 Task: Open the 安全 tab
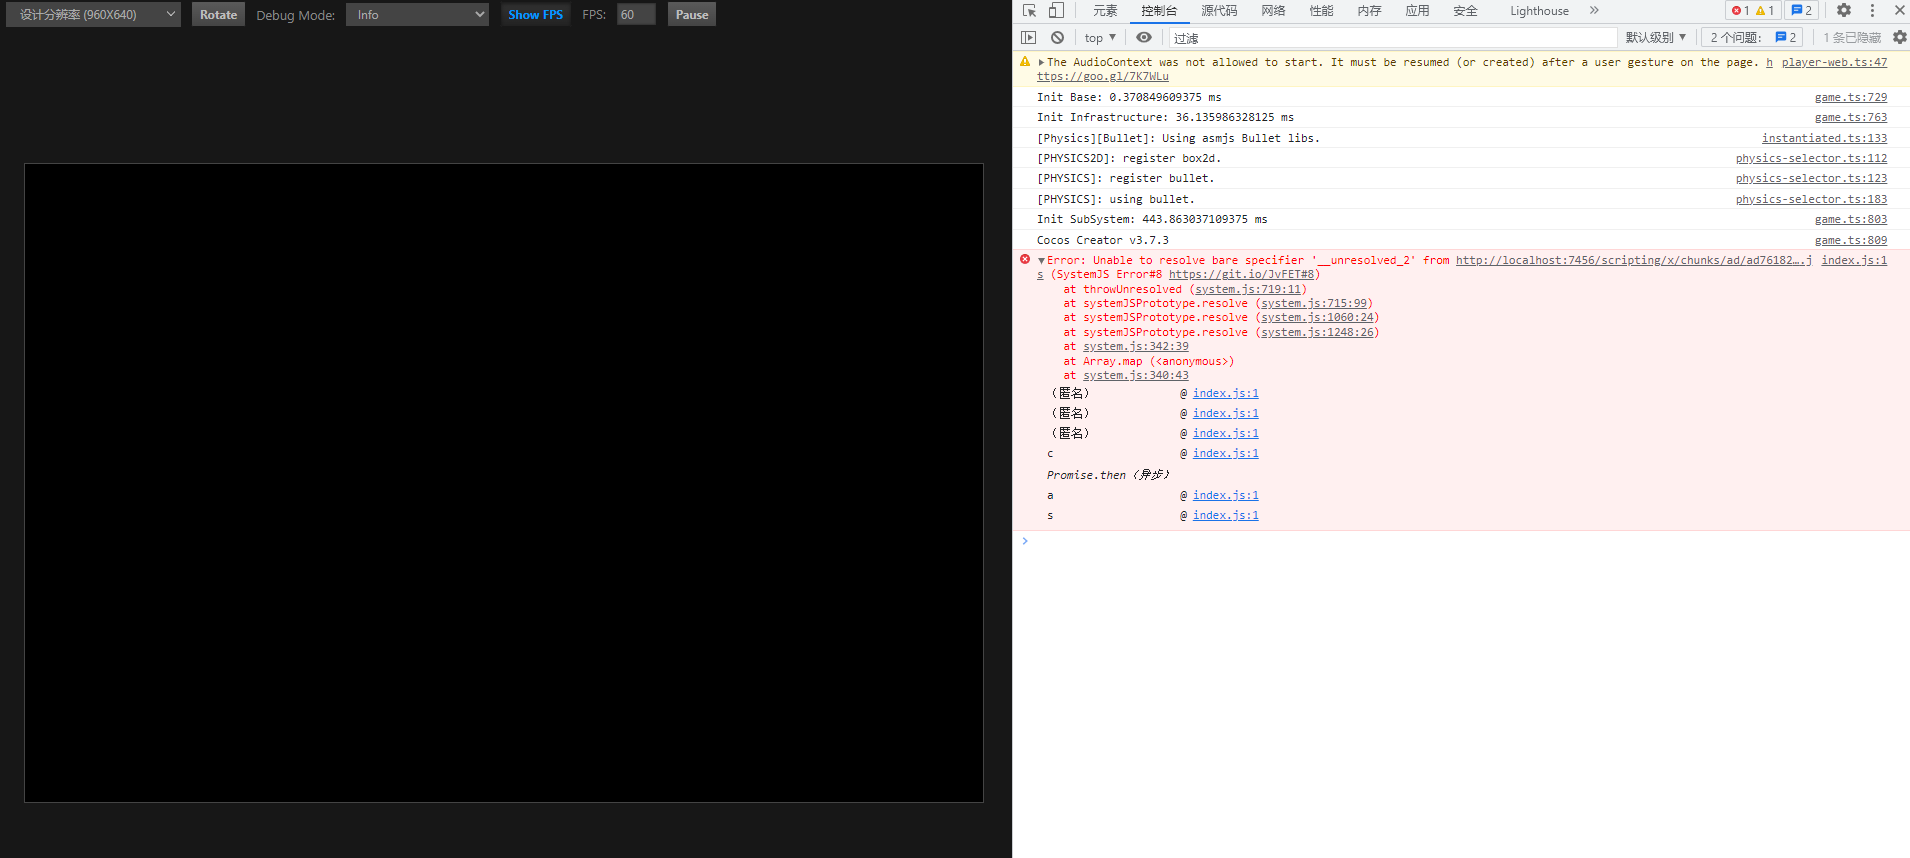tap(1465, 11)
